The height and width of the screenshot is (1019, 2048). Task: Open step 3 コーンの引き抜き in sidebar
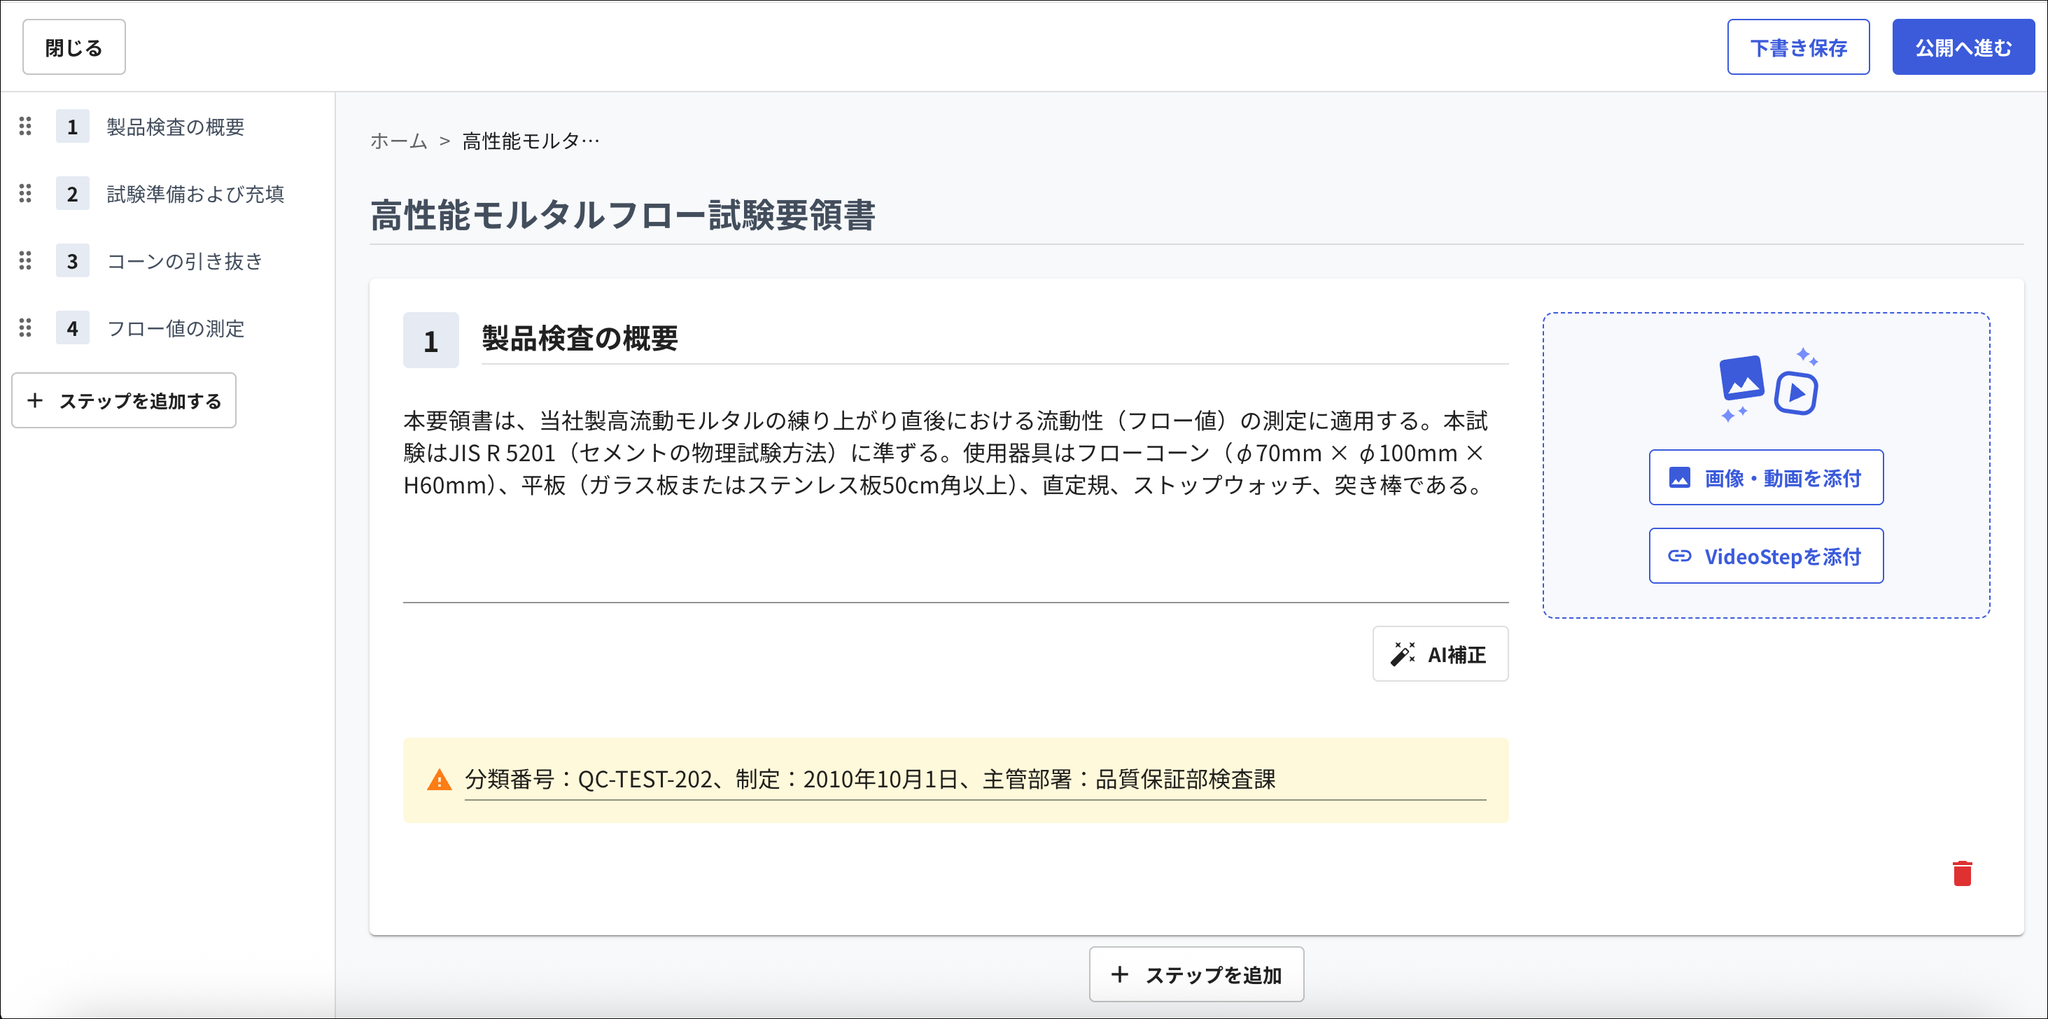(x=185, y=261)
